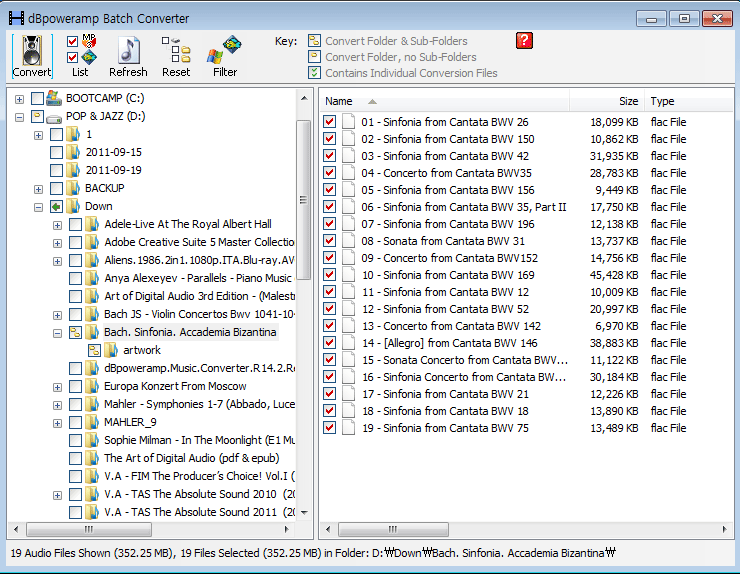Click the Adele-Live At The Royal Albert Hall folder icon
Viewport: 740px width, 574px height.
[x=92, y=224]
